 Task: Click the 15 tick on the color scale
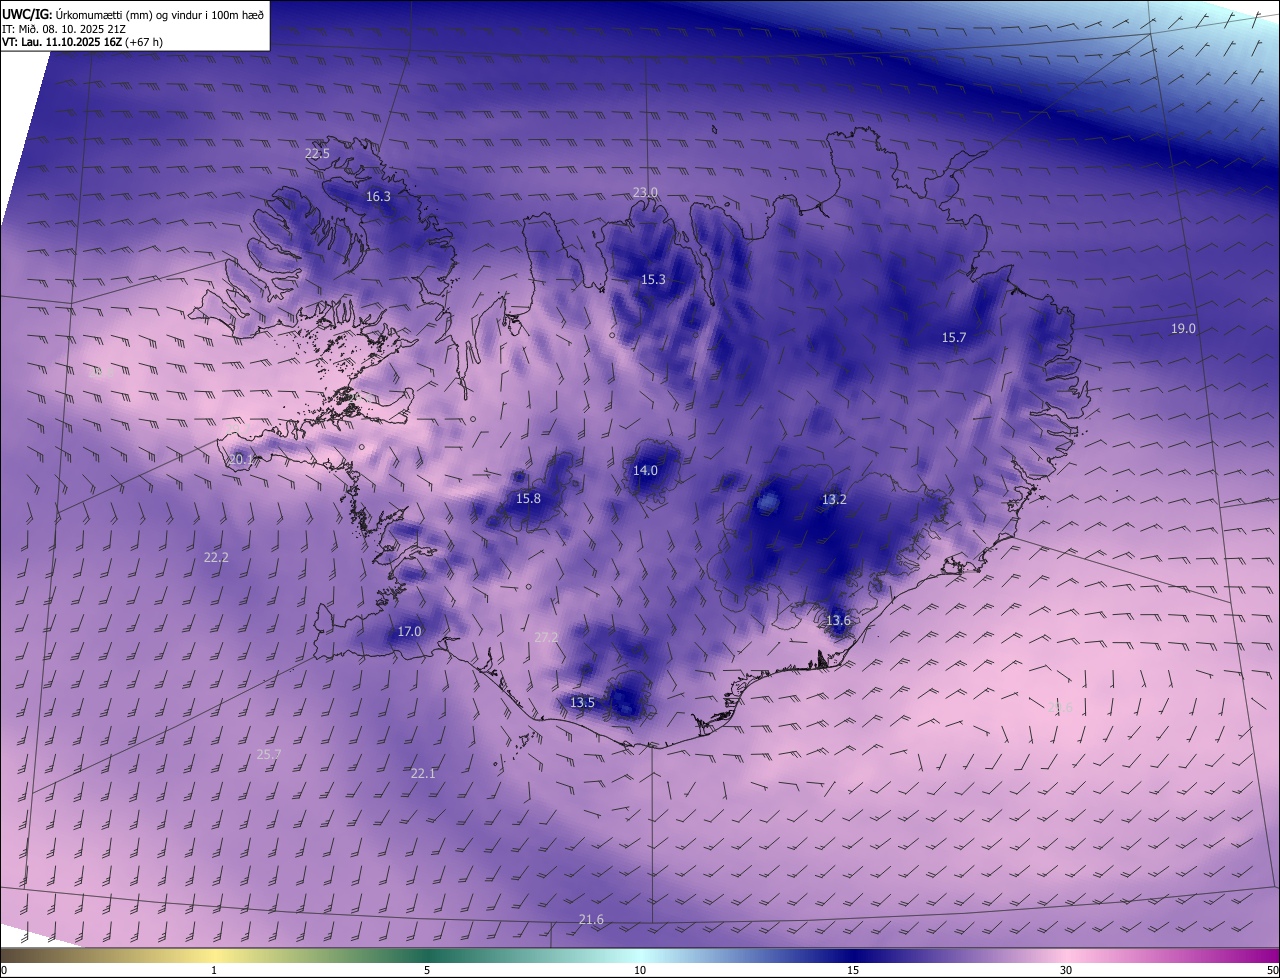point(853,970)
